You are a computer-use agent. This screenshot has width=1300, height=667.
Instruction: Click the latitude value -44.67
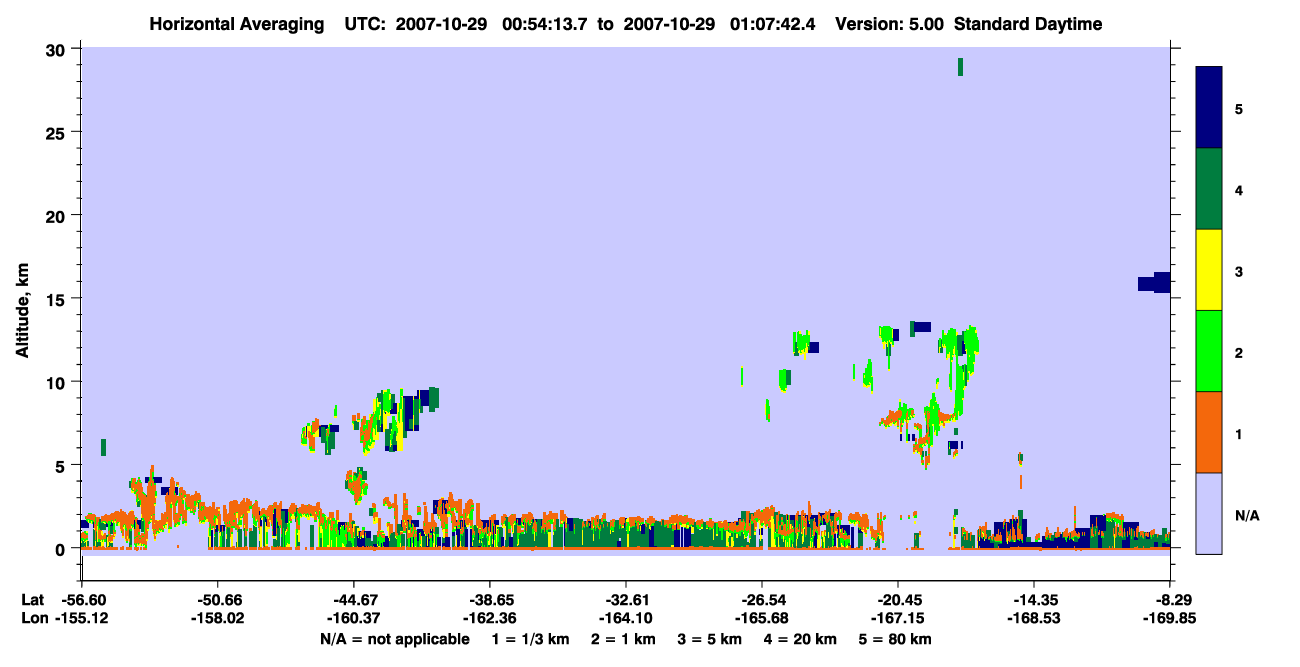(353, 600)
